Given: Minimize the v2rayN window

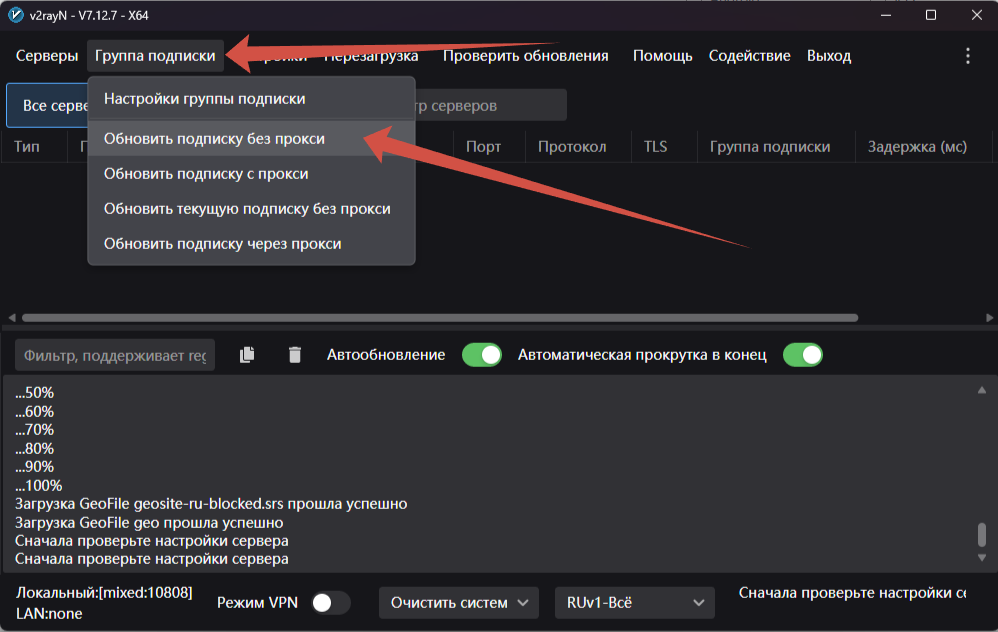Looking at the screenshot, I should pos(885,15).
